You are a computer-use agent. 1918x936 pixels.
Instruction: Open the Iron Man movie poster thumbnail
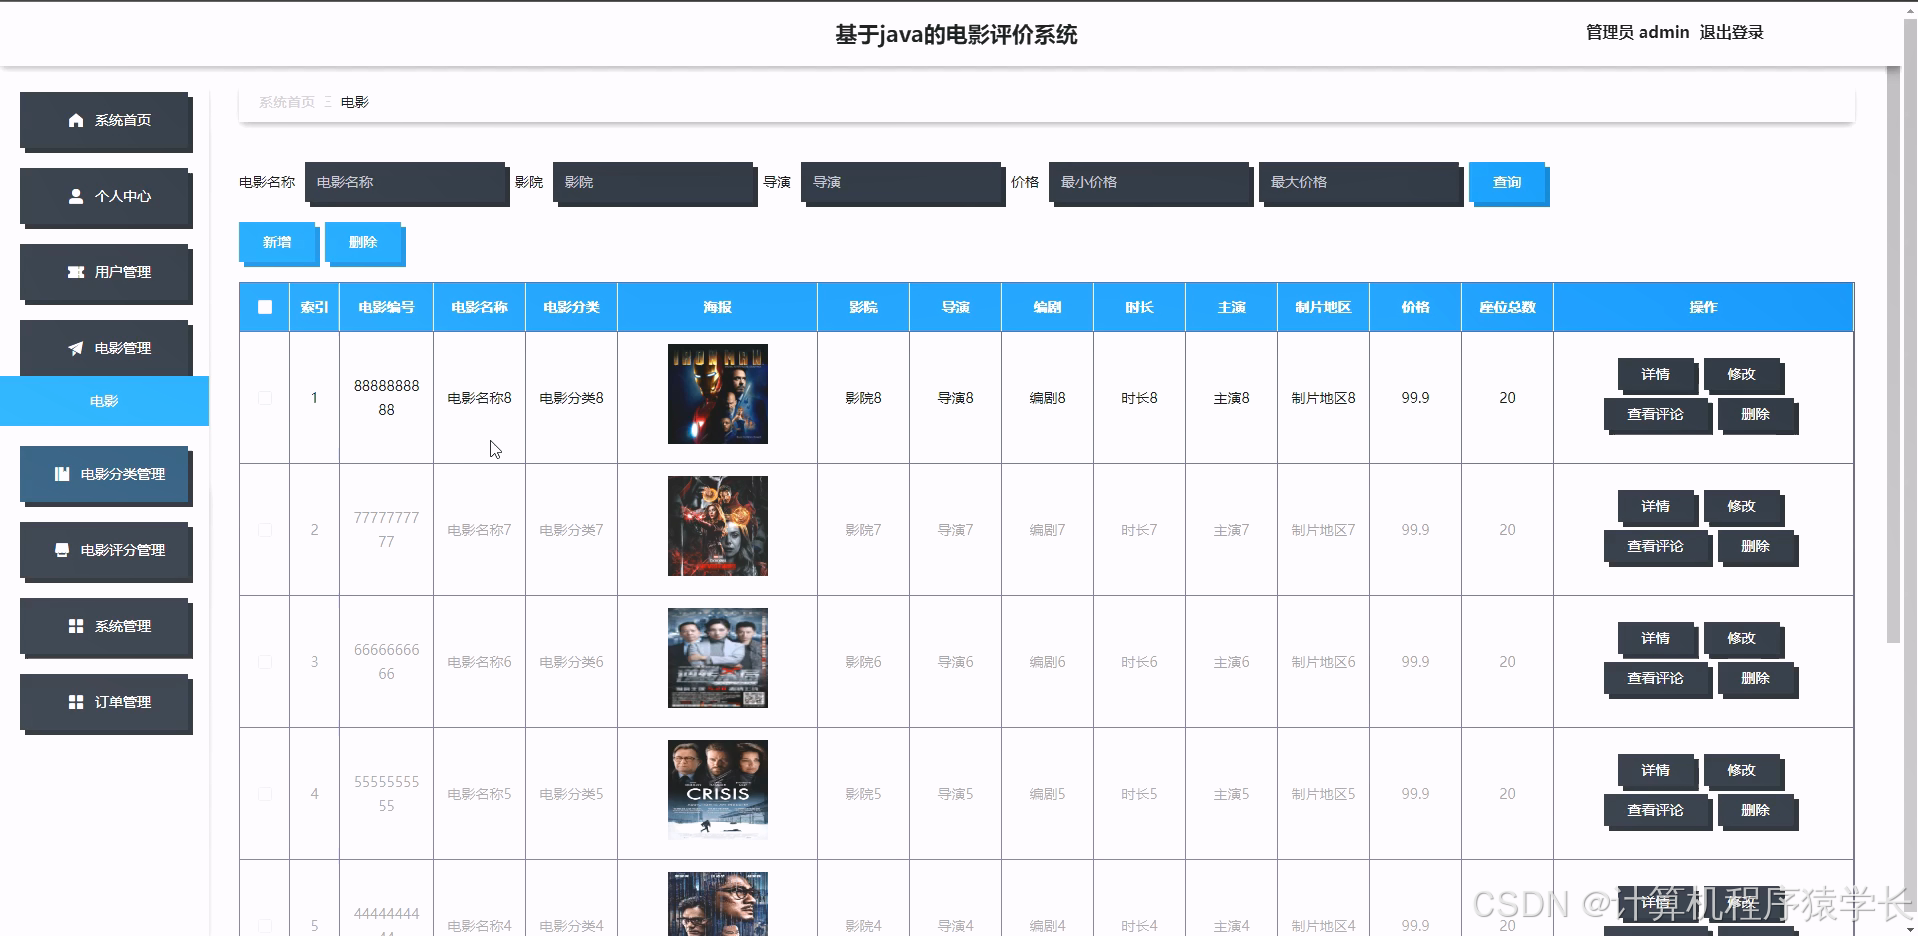pyautogui.click(x=717, y=393)
